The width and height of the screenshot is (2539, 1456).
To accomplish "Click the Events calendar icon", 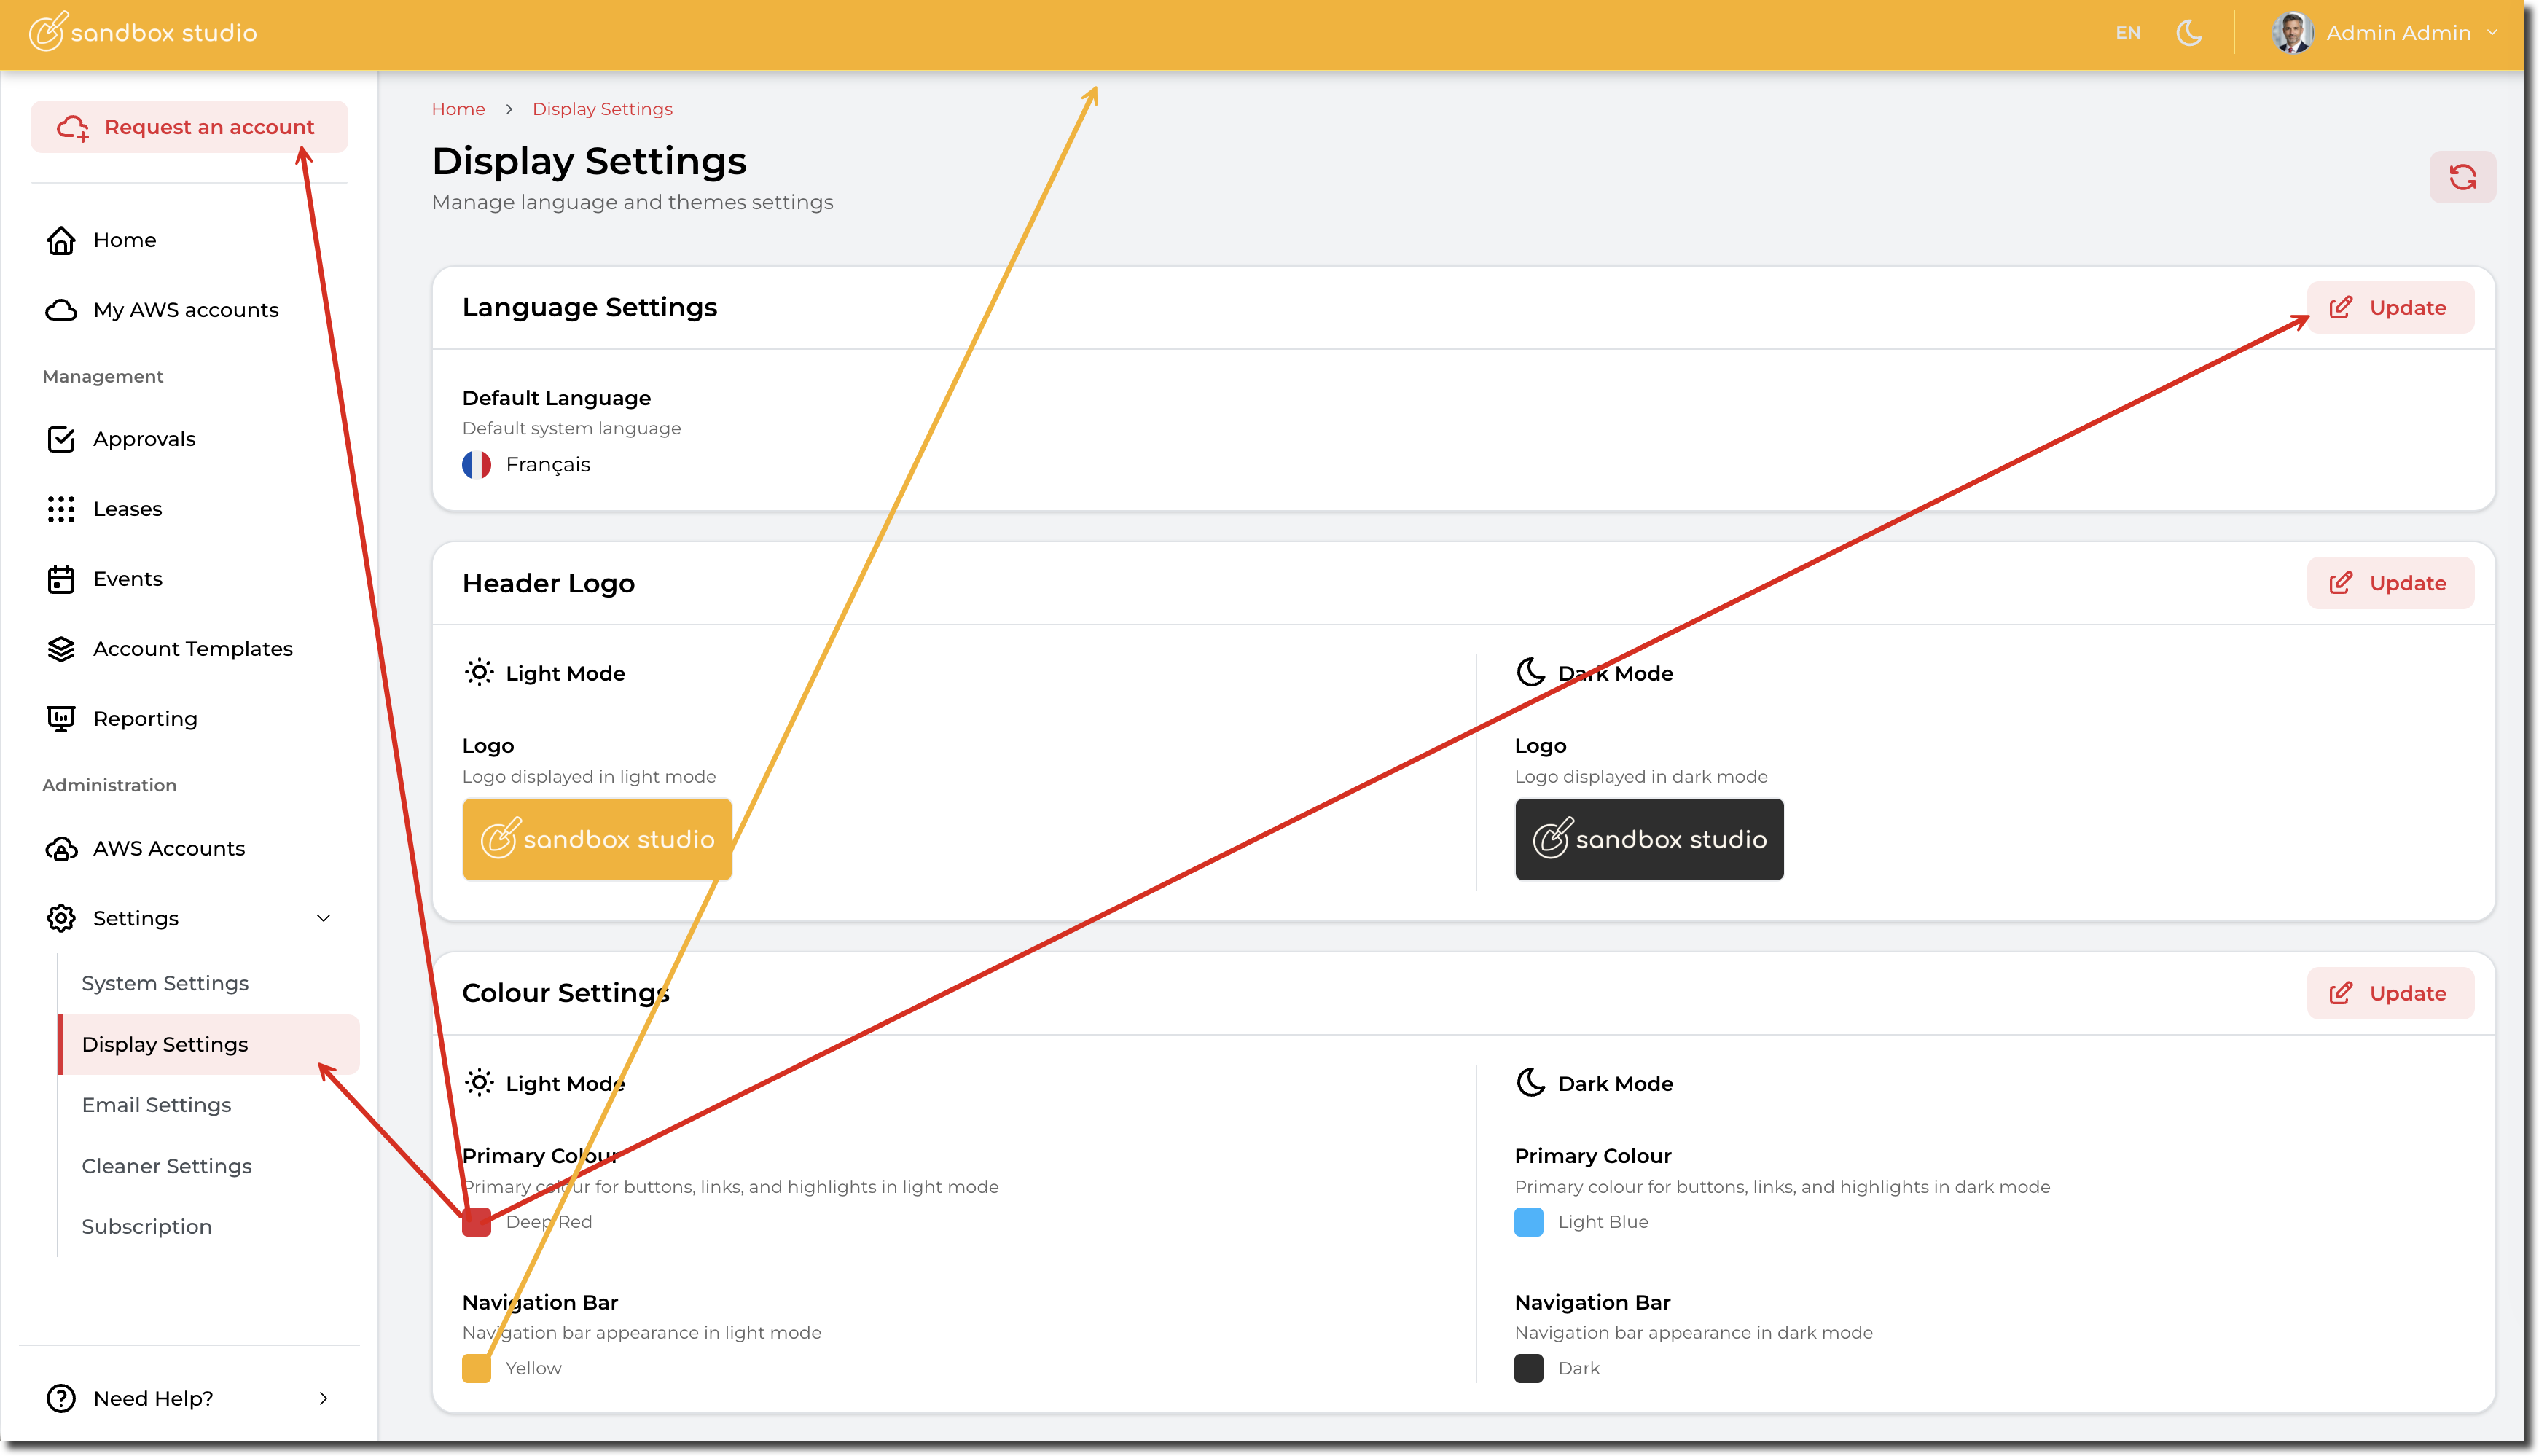I will coord(61,579).
